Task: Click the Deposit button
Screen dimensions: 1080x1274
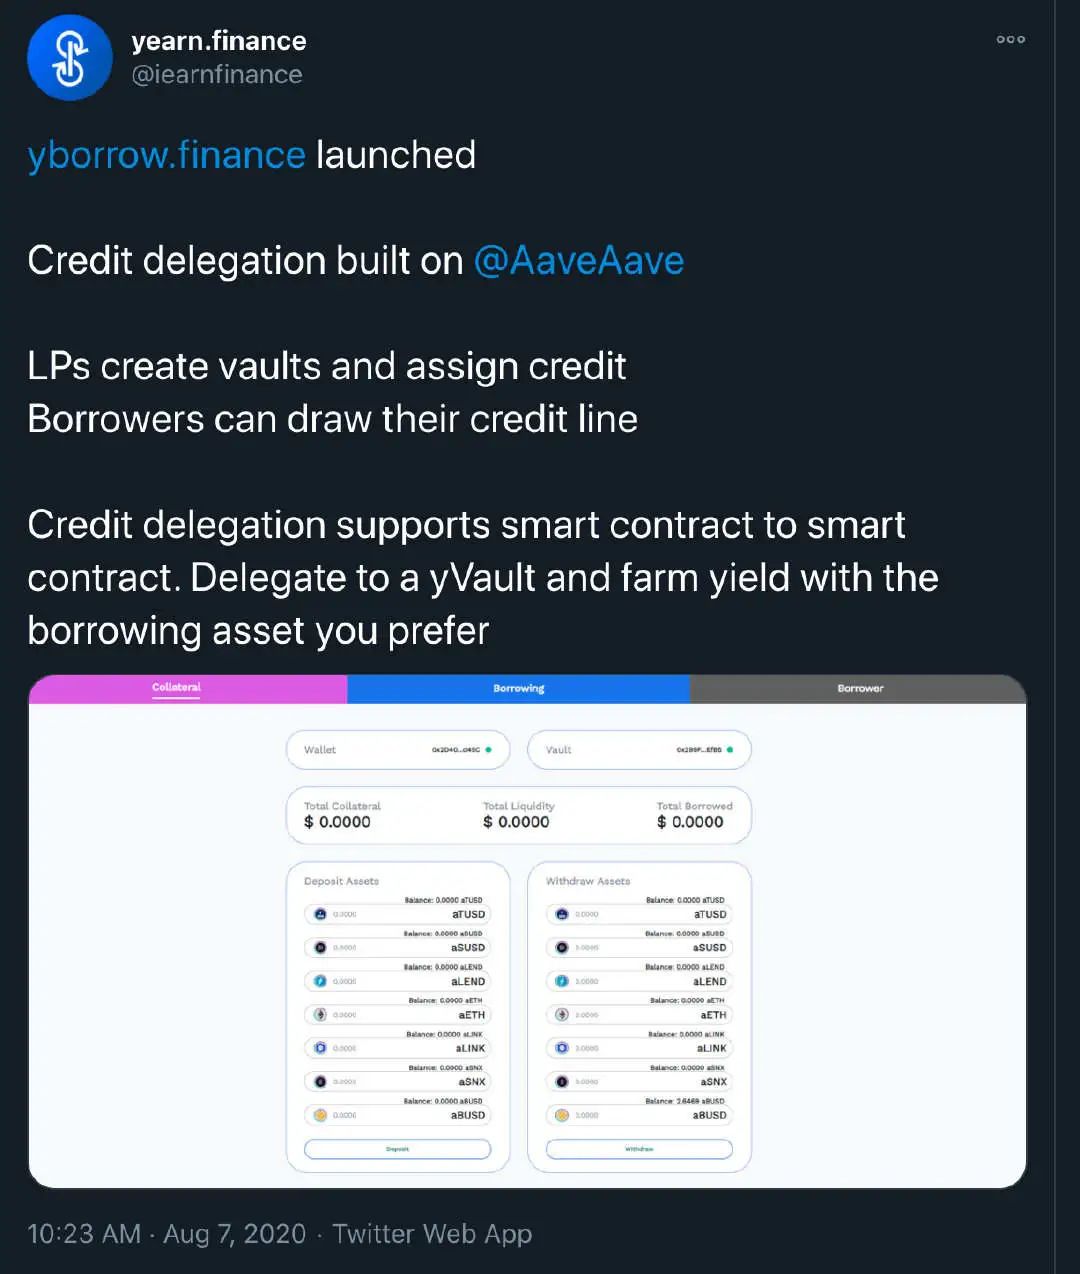Action: pos(397,1149)
